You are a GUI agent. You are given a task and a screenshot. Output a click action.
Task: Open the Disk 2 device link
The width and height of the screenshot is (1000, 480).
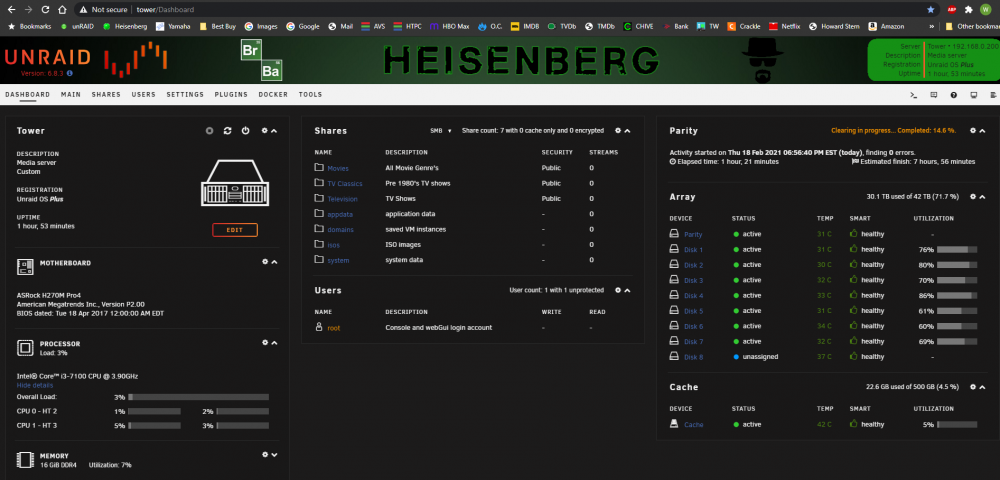pos(693,265)
